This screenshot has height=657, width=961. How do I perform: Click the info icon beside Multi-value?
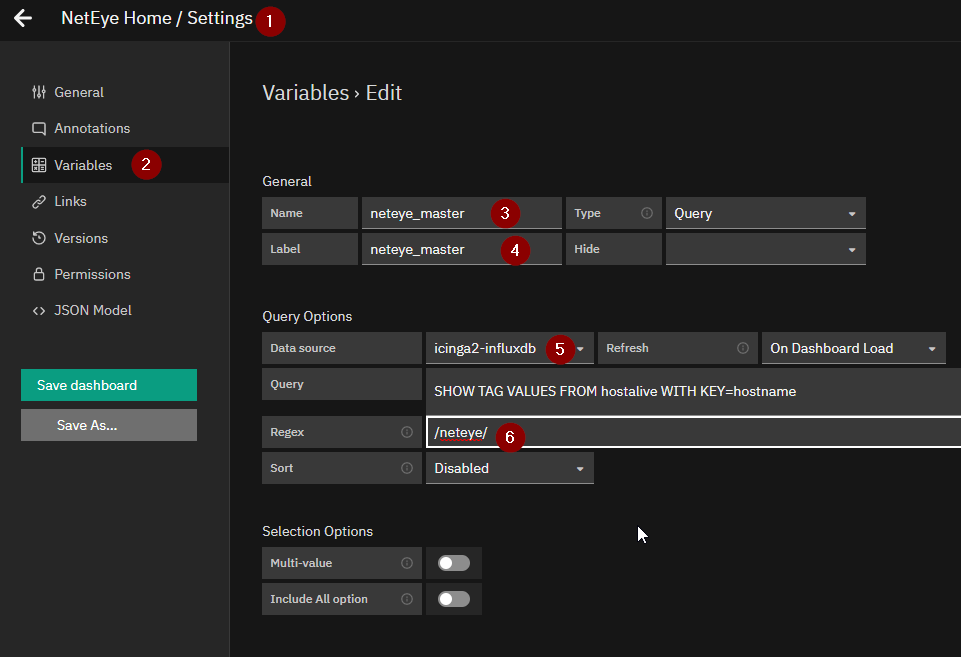click(407, 563)
